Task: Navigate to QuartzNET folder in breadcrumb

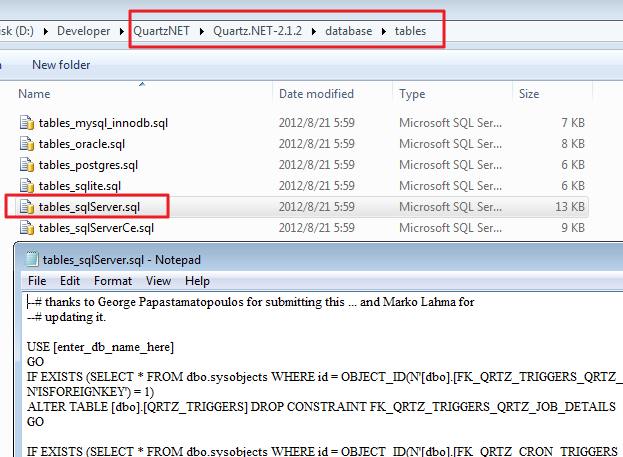Action: point(161,31)
